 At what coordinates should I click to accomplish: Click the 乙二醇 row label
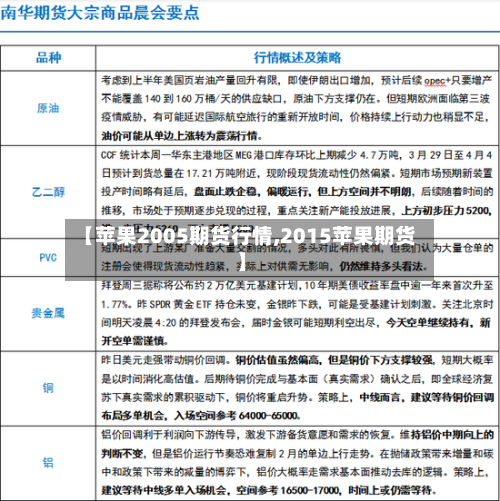tap(48, 192)
